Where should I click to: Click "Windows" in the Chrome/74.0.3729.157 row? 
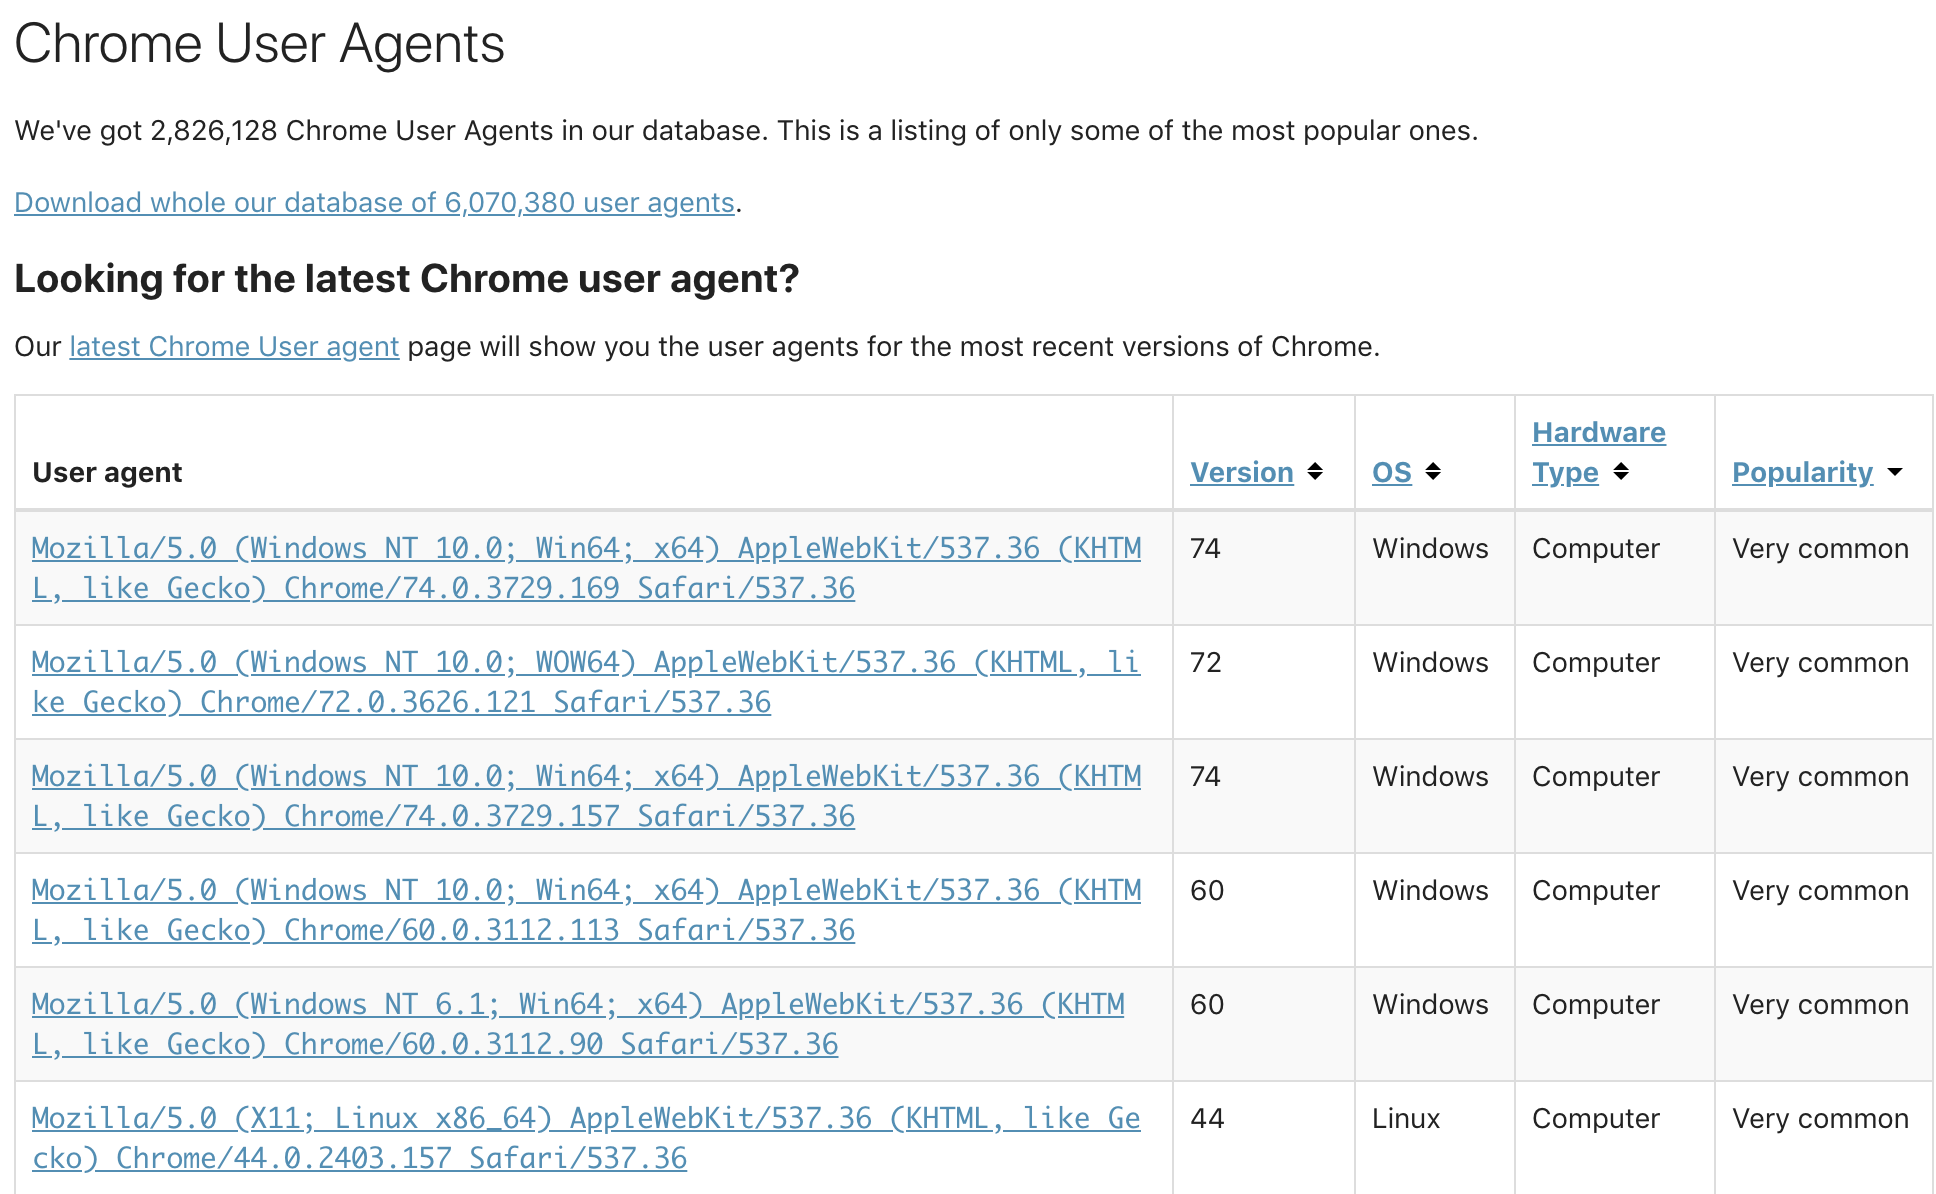1430,776
